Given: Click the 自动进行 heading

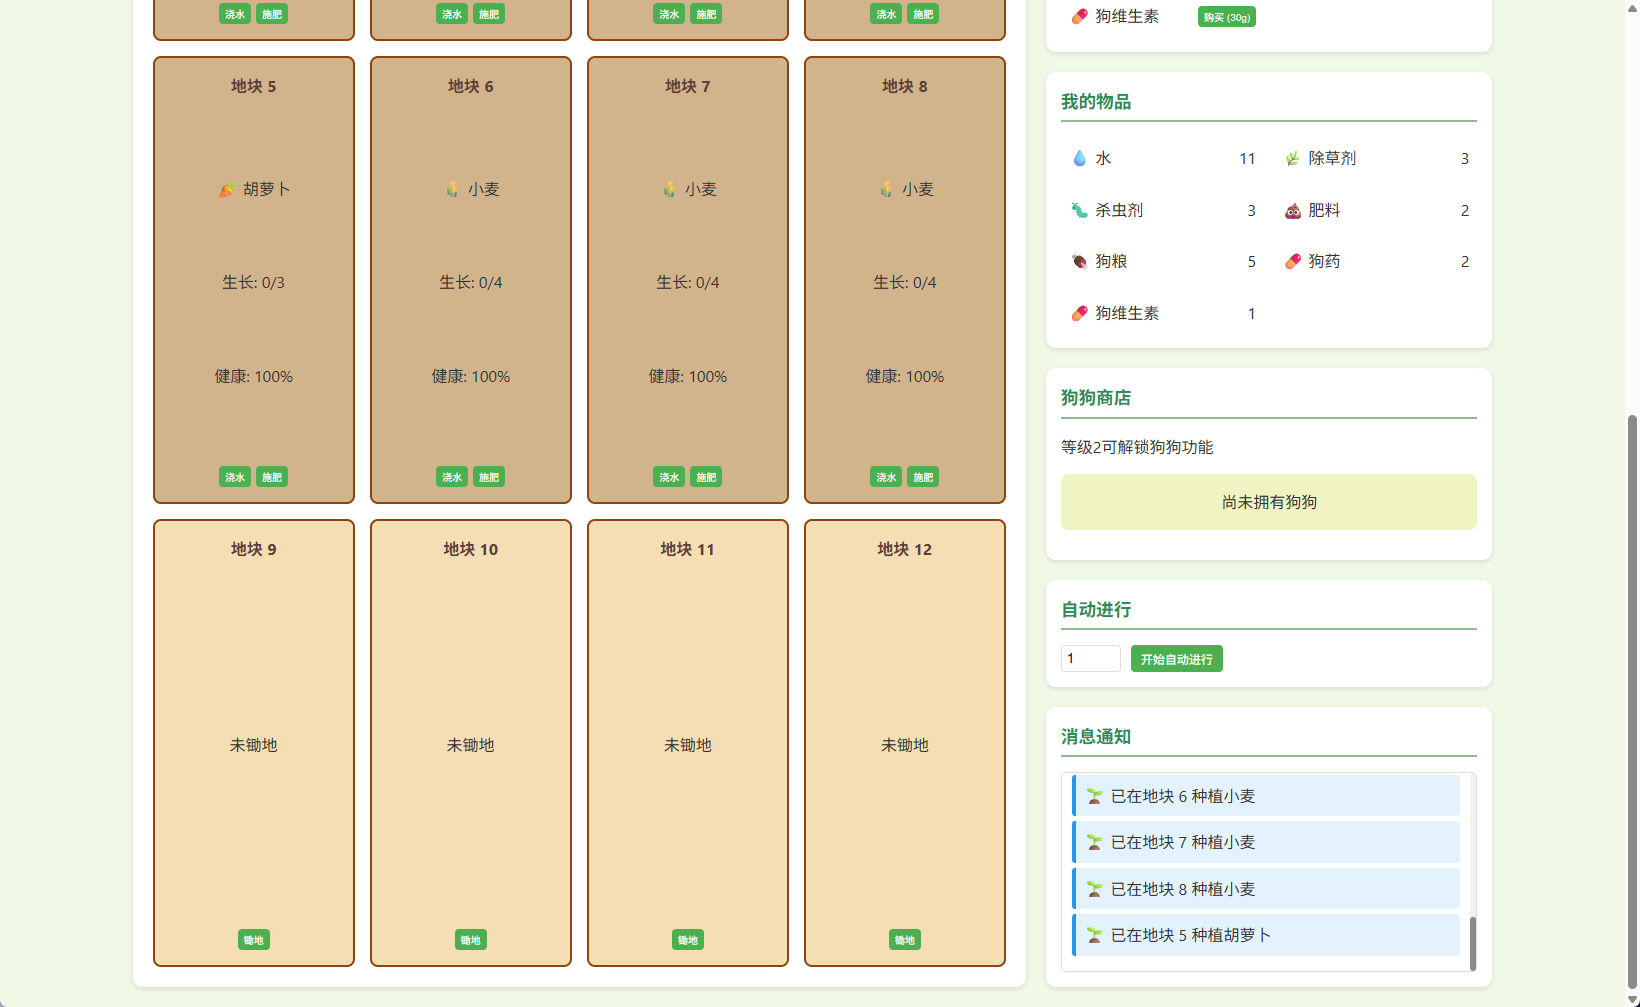Looking at the screenshot, I should [x=1096, y=610].
